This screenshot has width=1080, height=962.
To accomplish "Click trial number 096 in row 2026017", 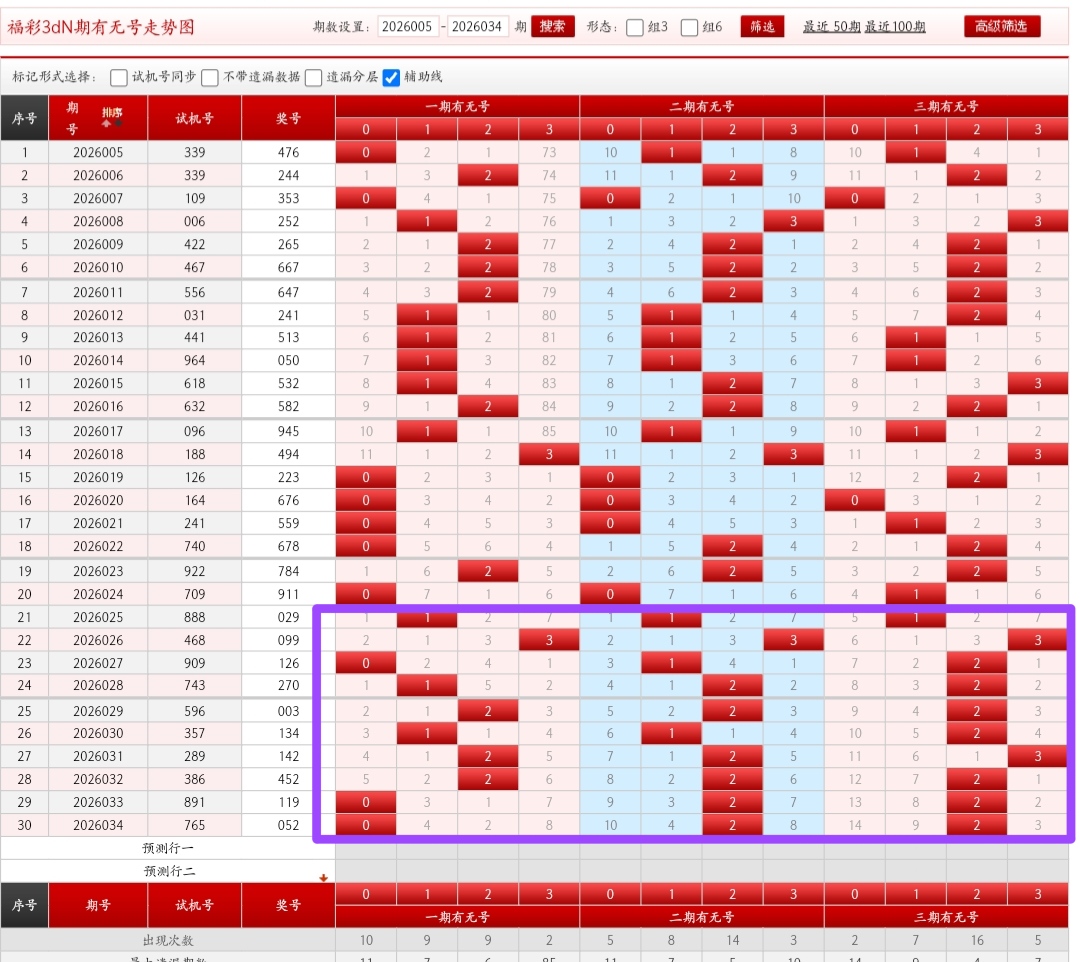I will [x=194, y=432].
